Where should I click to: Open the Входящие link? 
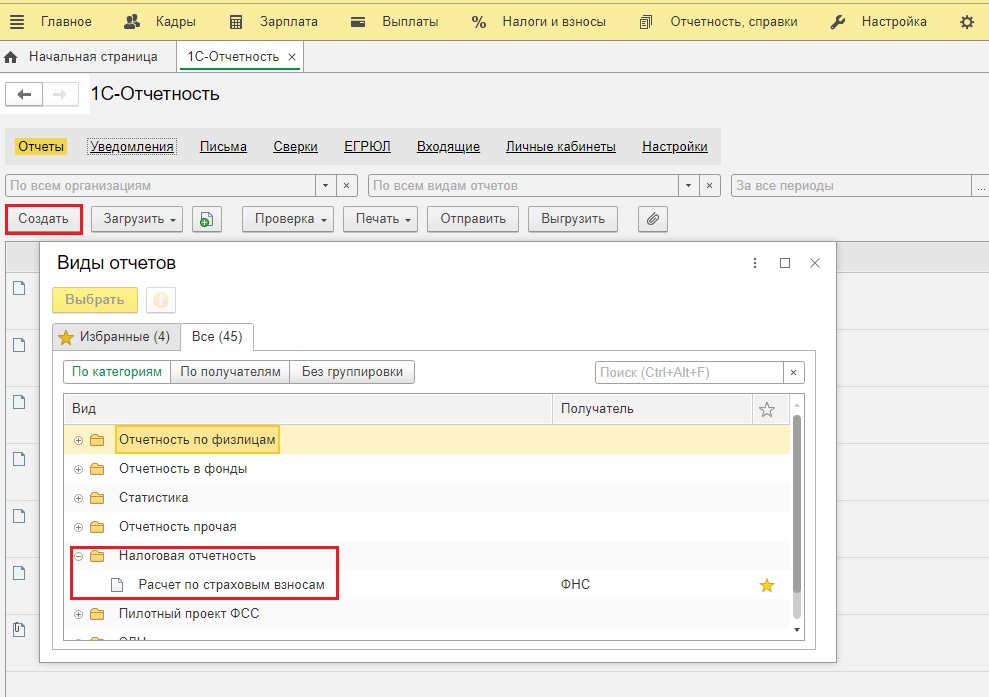point(448,147)
